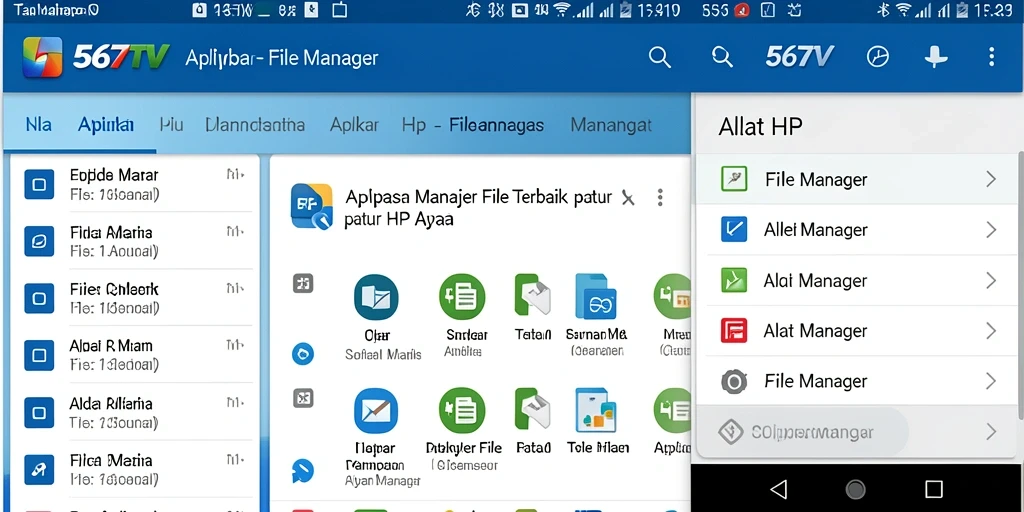Switch to the Manangat tab
This screenshot has width=1024, height=512.
(x=611, y=124)
